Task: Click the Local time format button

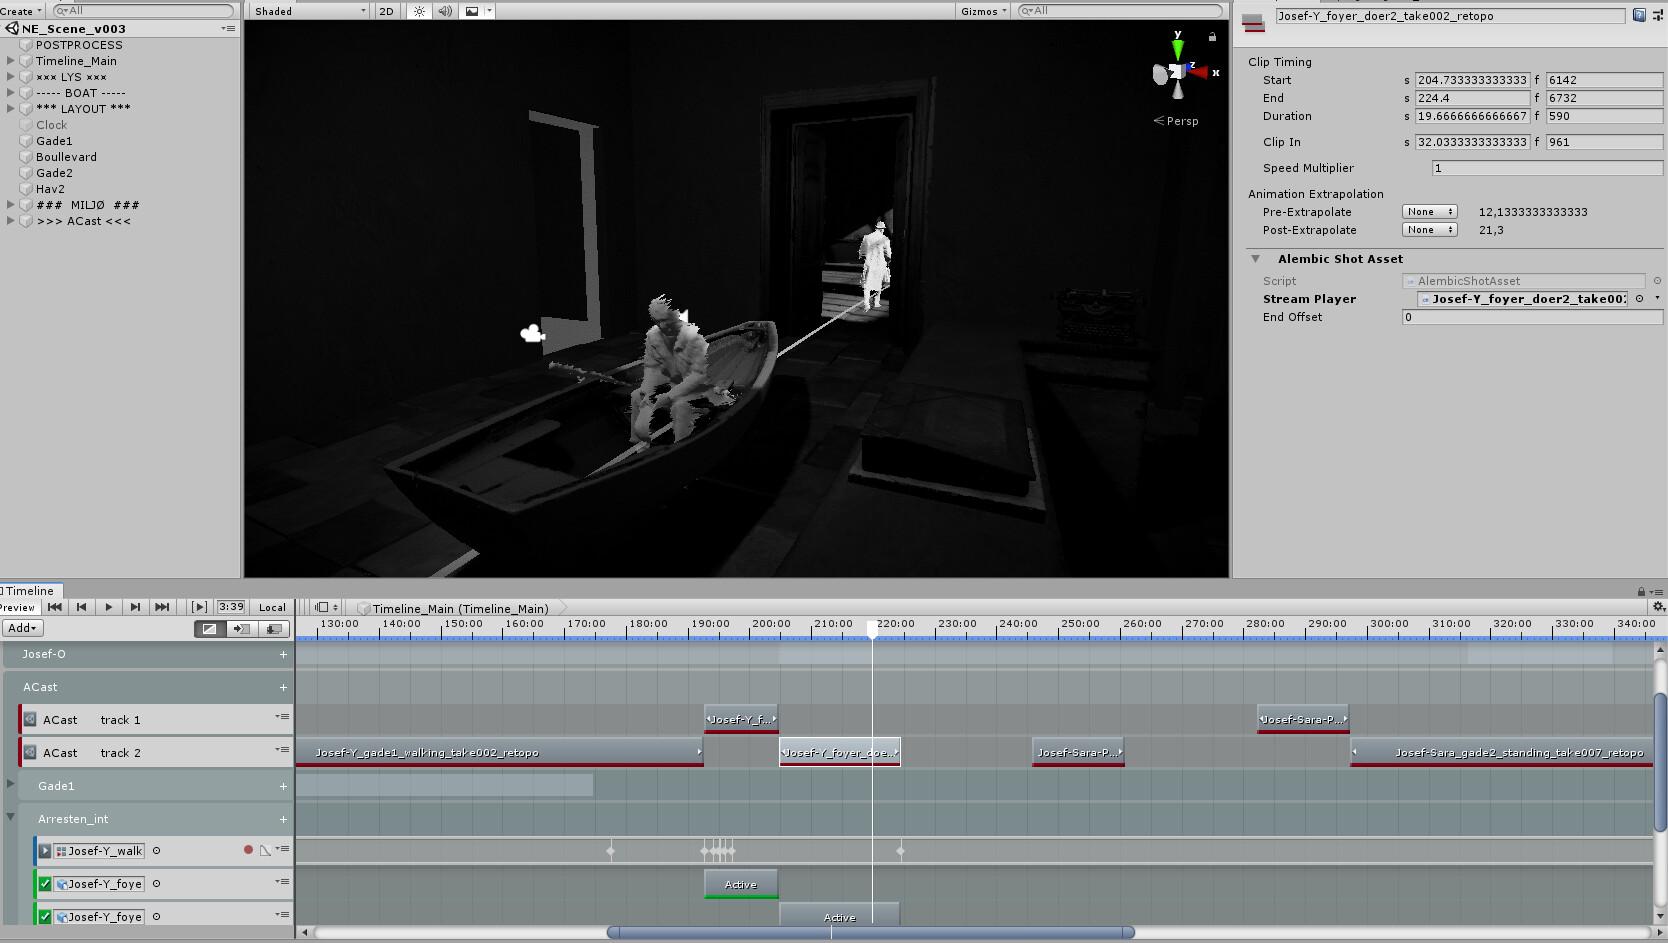Action: click(271, 607)
